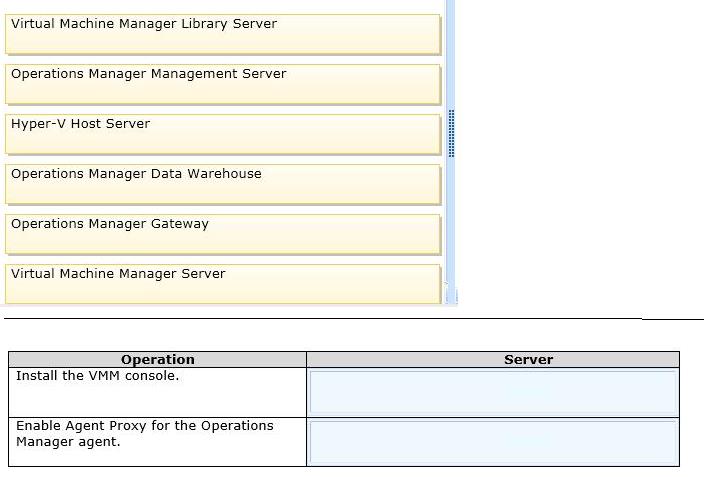Click the light blue vertical divider bar
The width and height of the screenshot is (704, 477).
[451, 153]
